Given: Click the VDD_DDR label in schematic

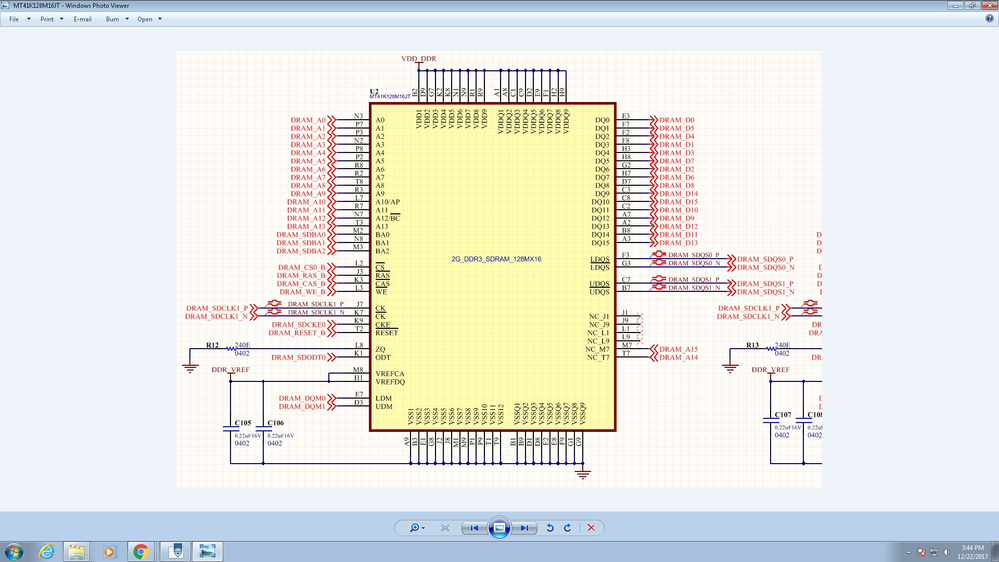Looking at the screenshot, I should click(419, 59).
